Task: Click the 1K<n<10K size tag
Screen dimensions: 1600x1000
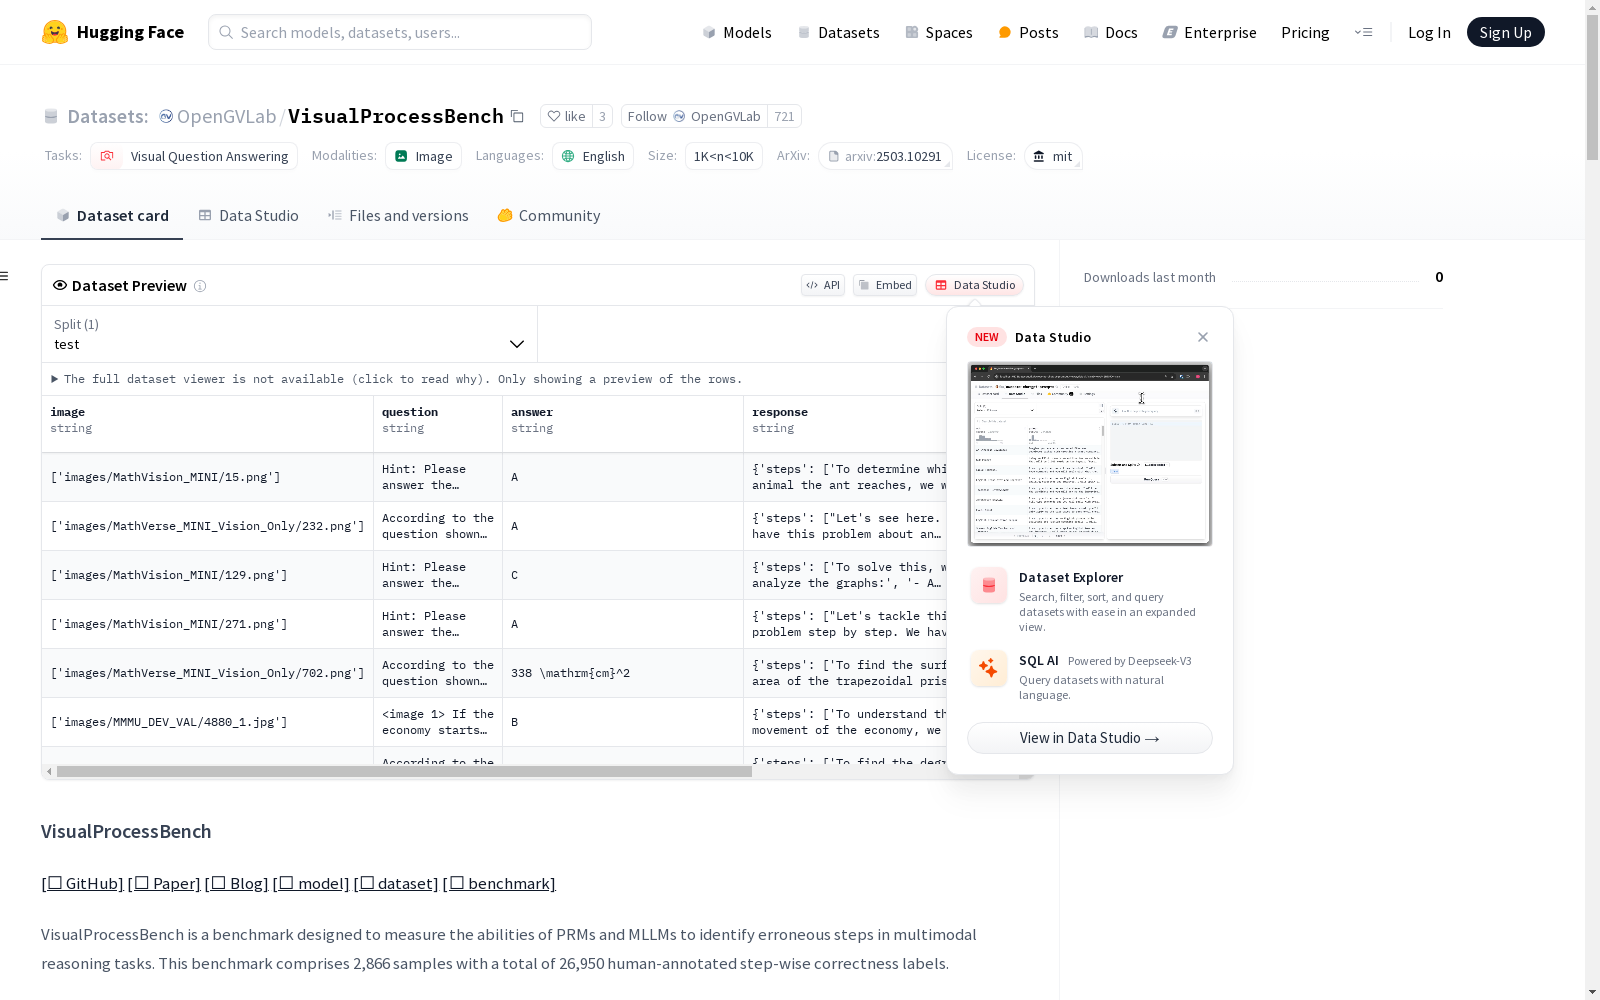Action: 724,156
